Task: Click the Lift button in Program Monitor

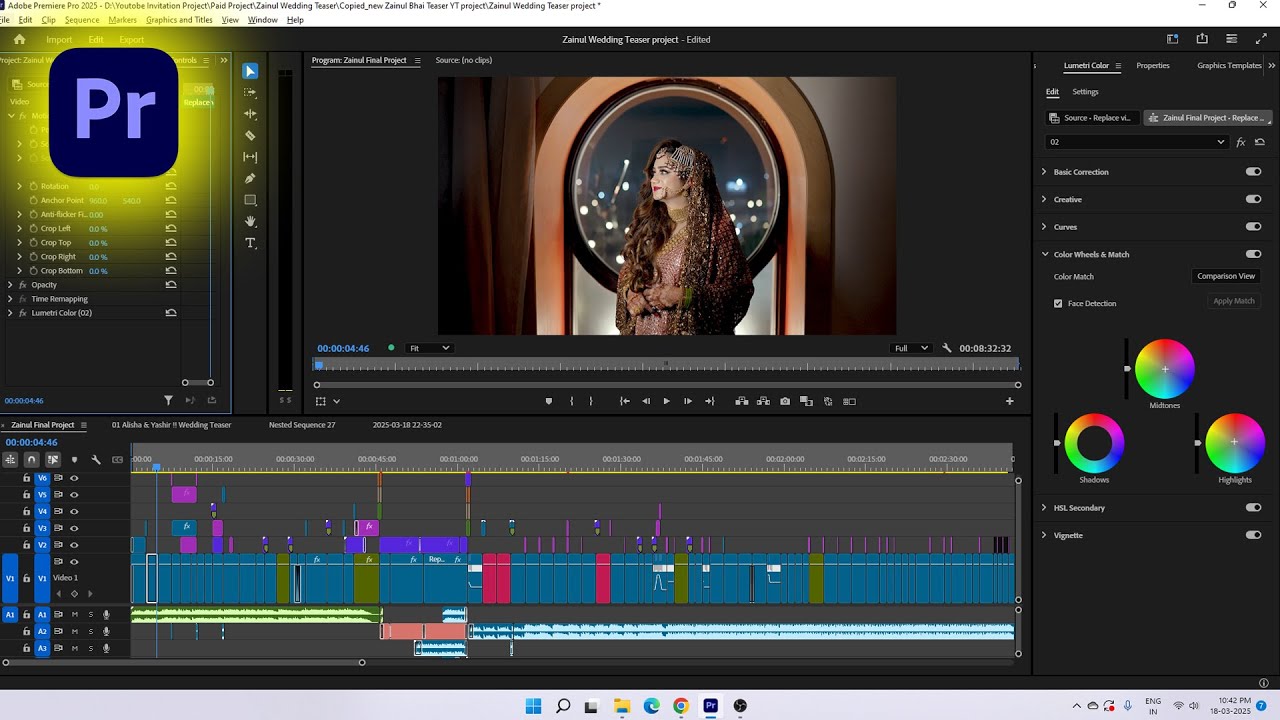Action: [742, 401]
